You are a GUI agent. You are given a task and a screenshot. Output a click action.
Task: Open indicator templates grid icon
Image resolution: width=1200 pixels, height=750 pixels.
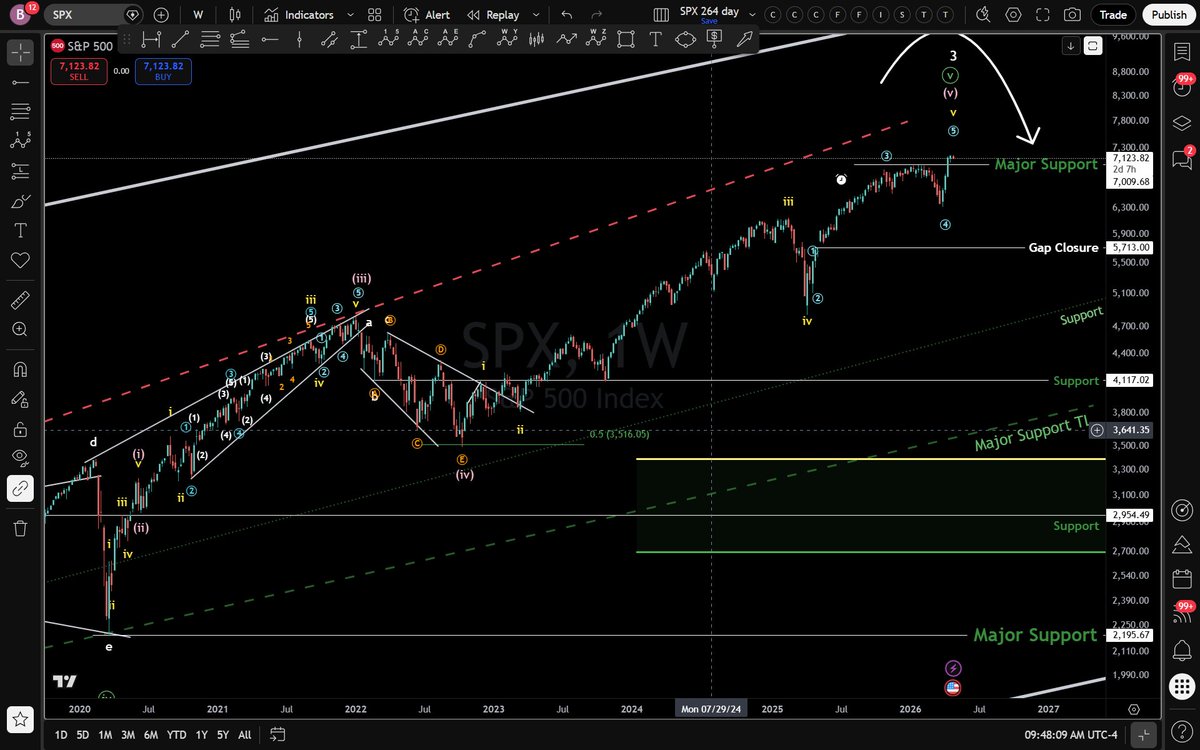point(375,15)
